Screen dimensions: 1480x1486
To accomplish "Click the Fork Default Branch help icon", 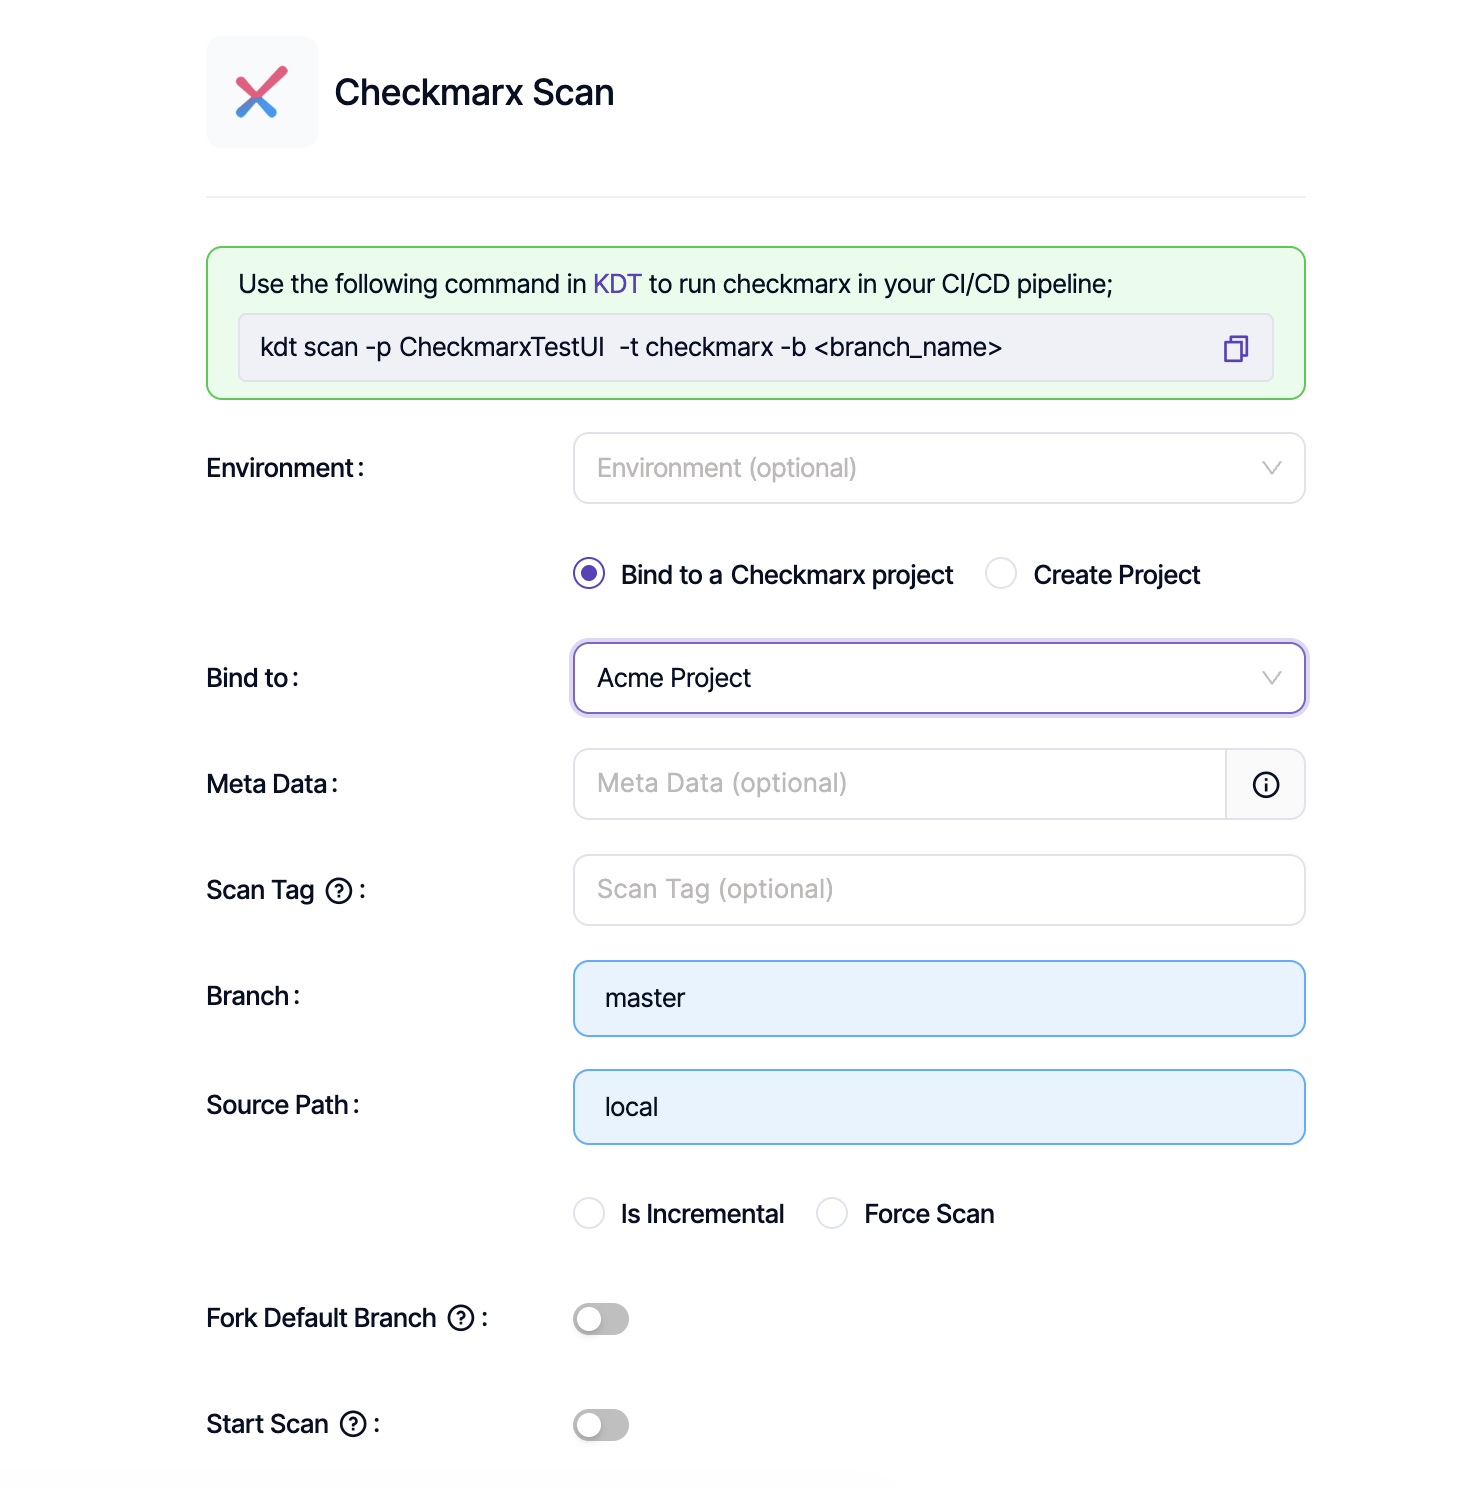I will click(461, 1319).
